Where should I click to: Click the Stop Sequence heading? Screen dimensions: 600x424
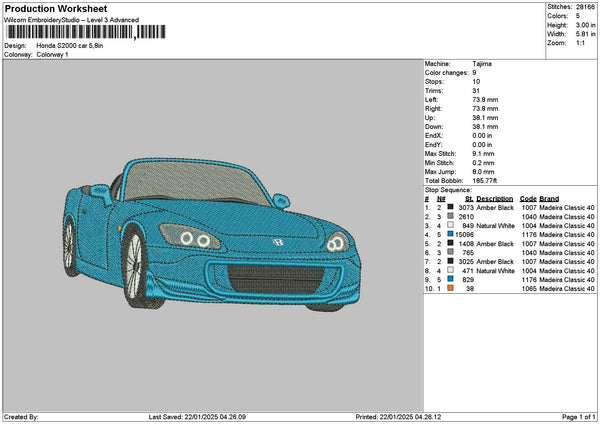447,188
